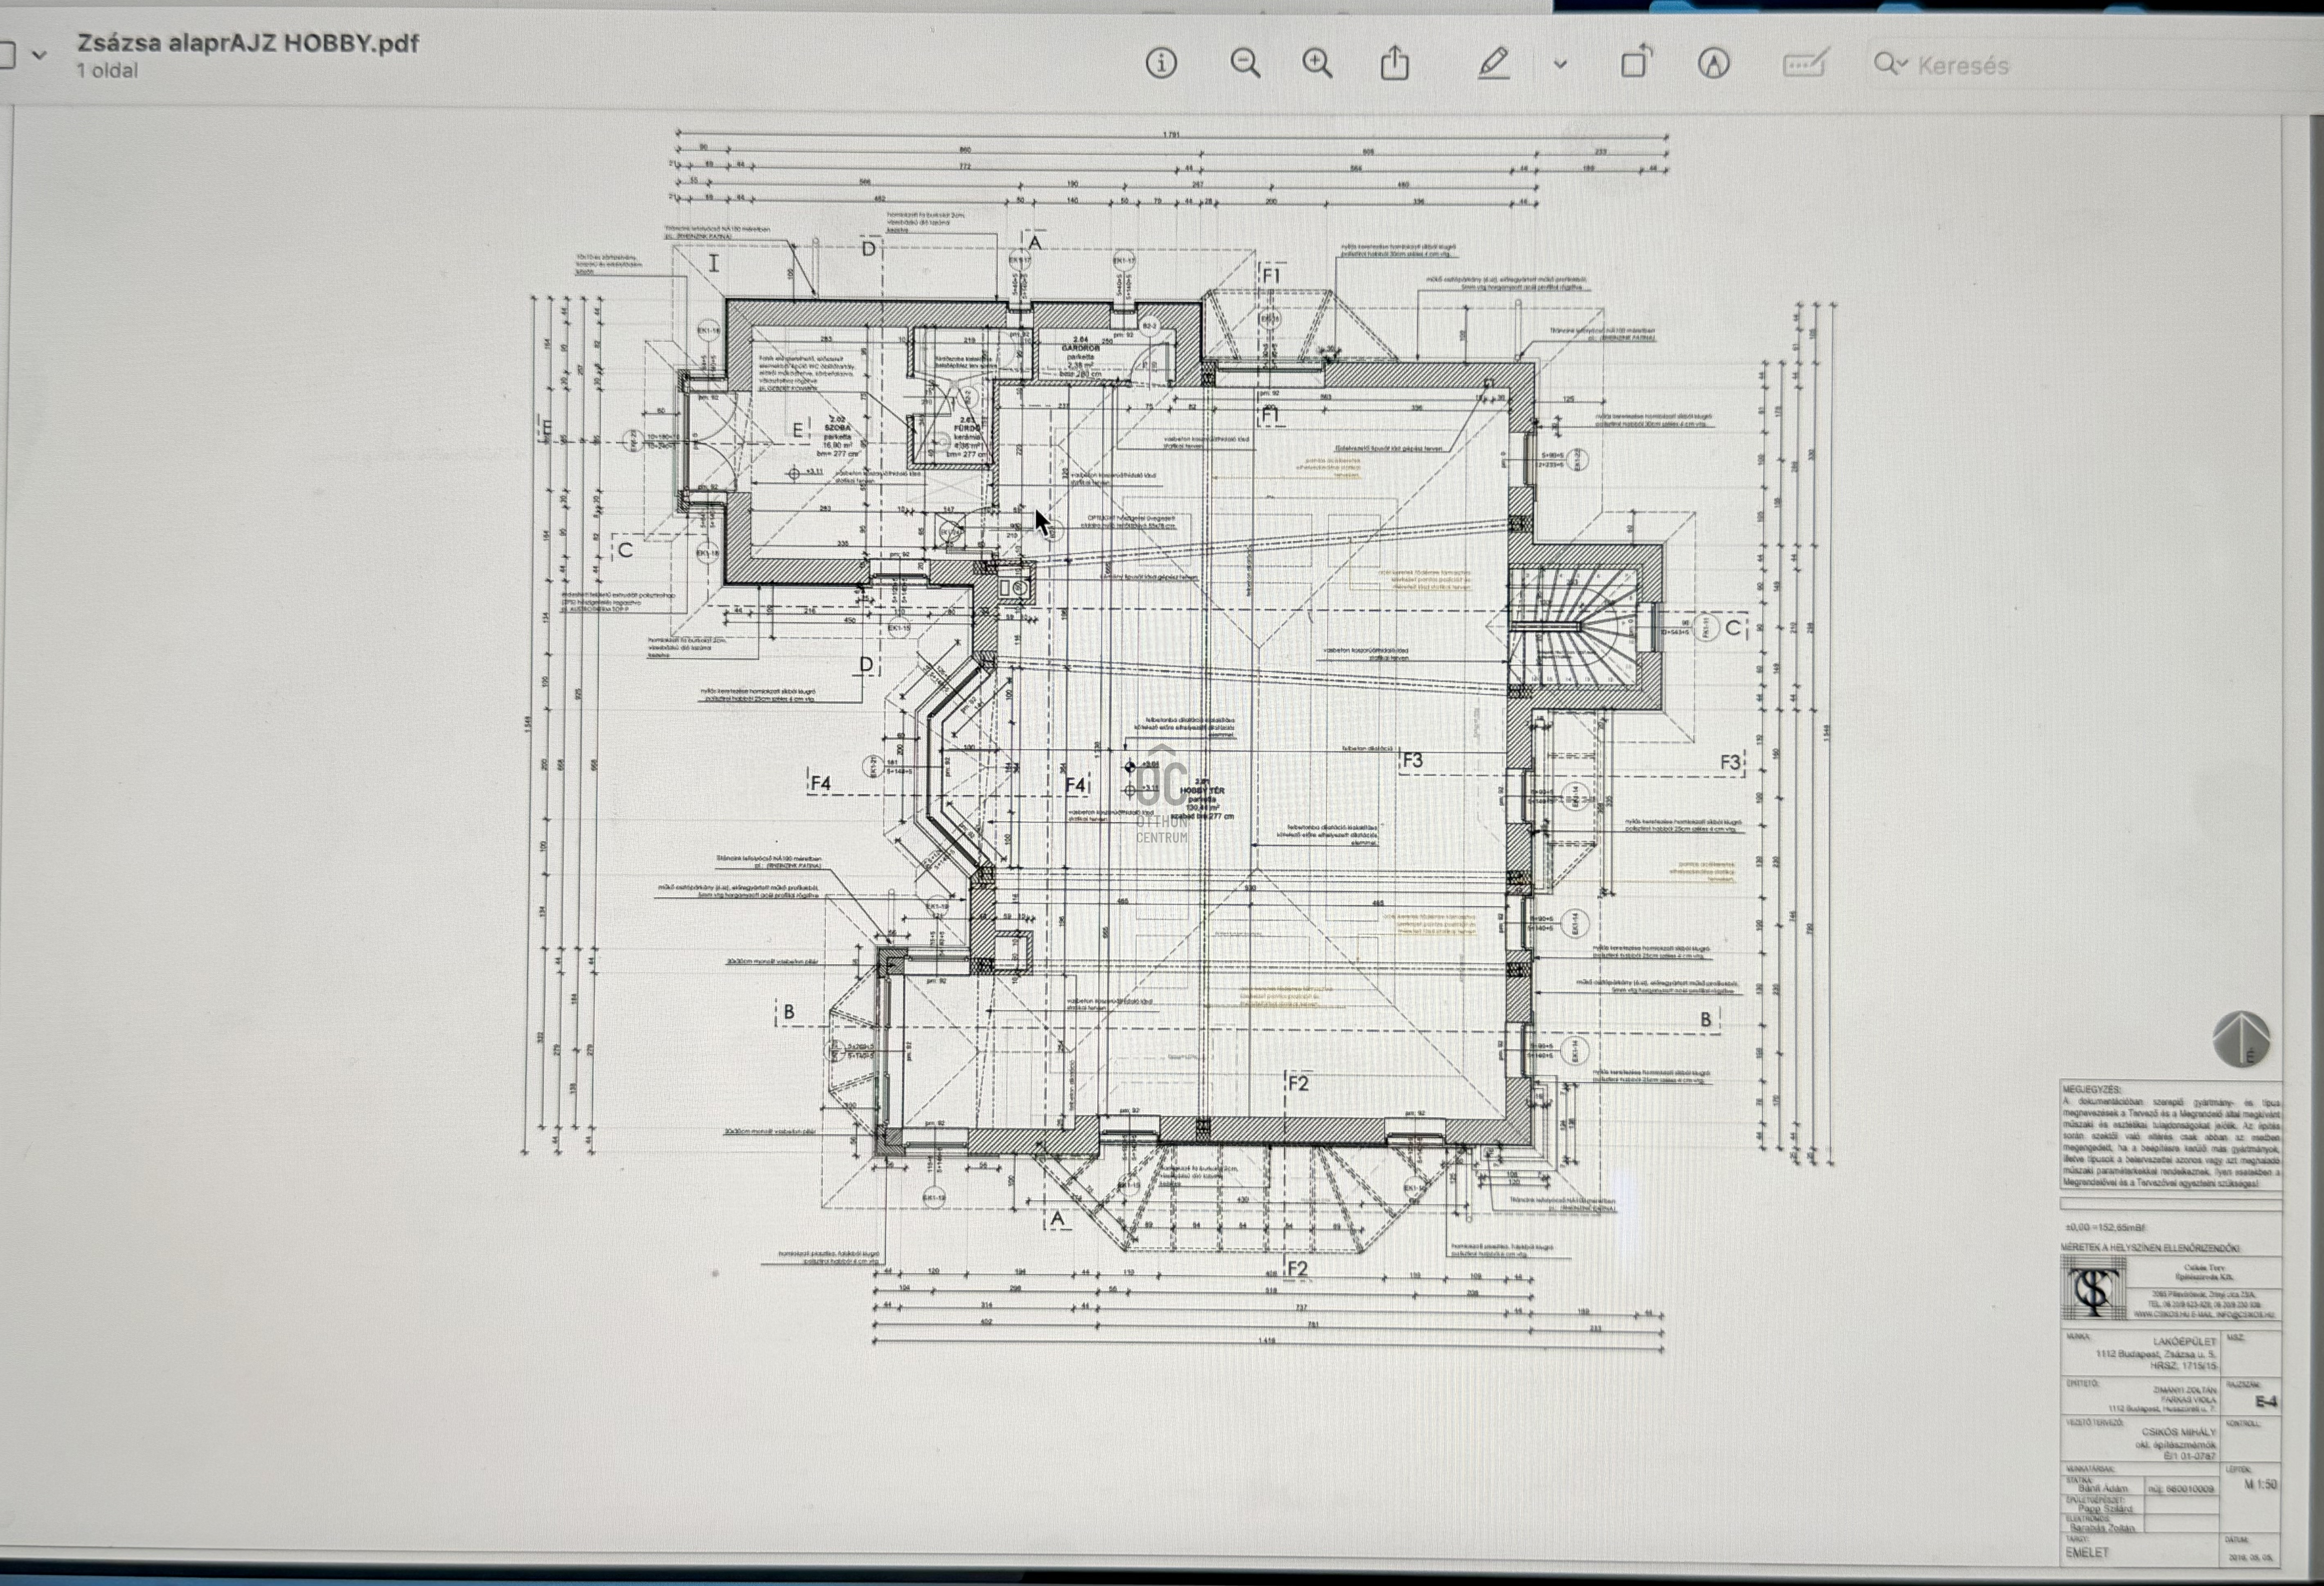Click the EMELET label in the title block
Viewport: 2324px width, 1586px height.
(x=2087, y=1553)
